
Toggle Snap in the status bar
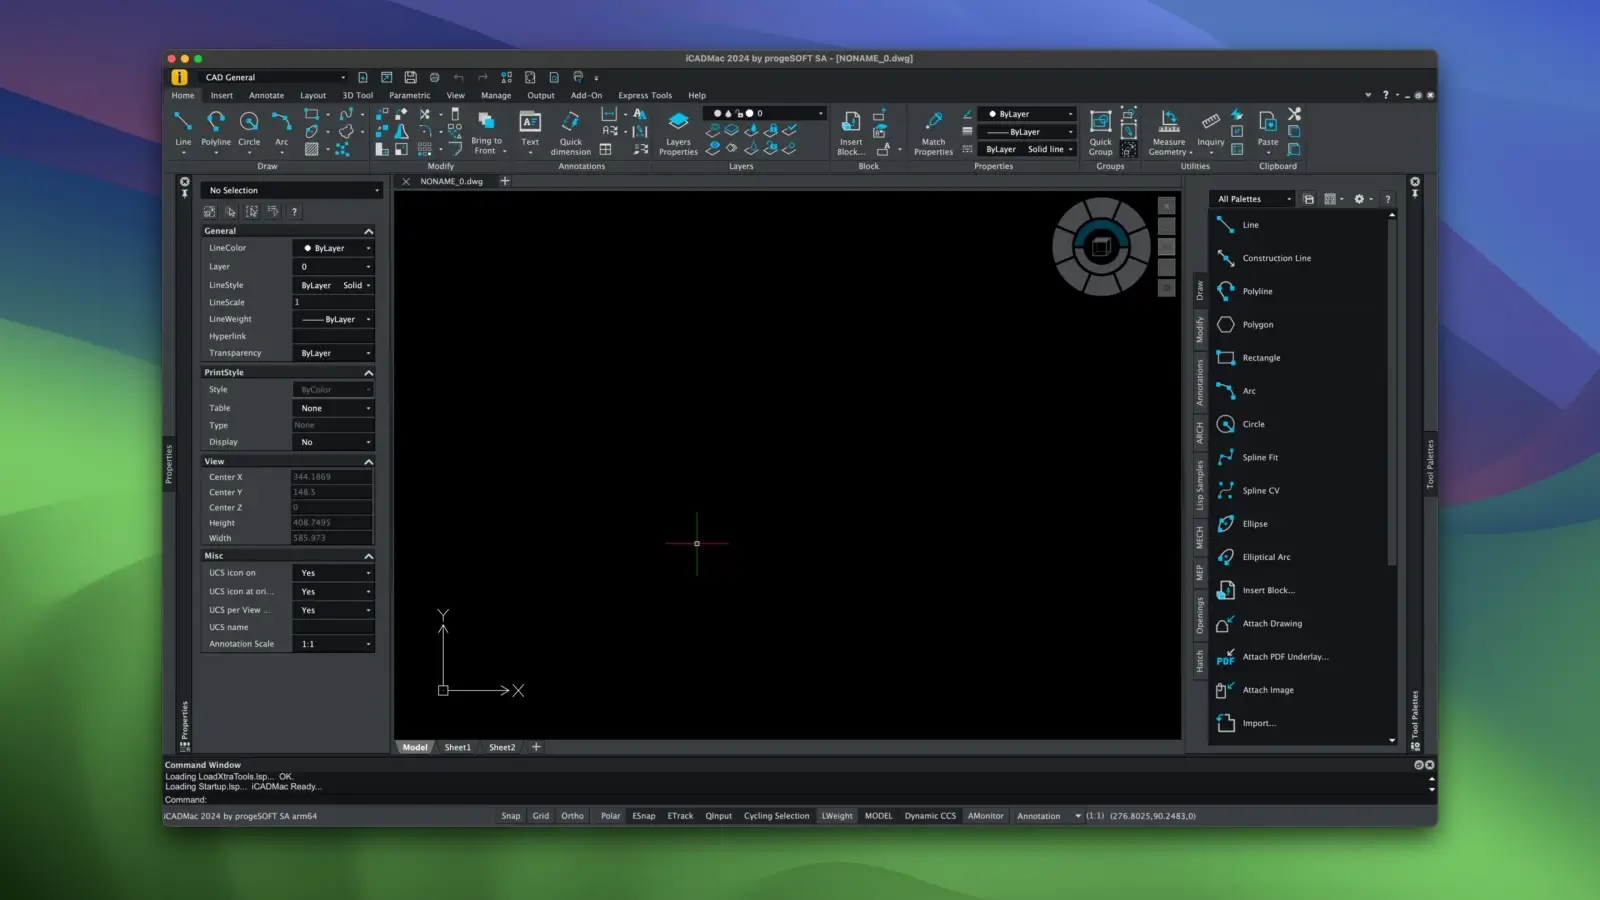(510, 816)
